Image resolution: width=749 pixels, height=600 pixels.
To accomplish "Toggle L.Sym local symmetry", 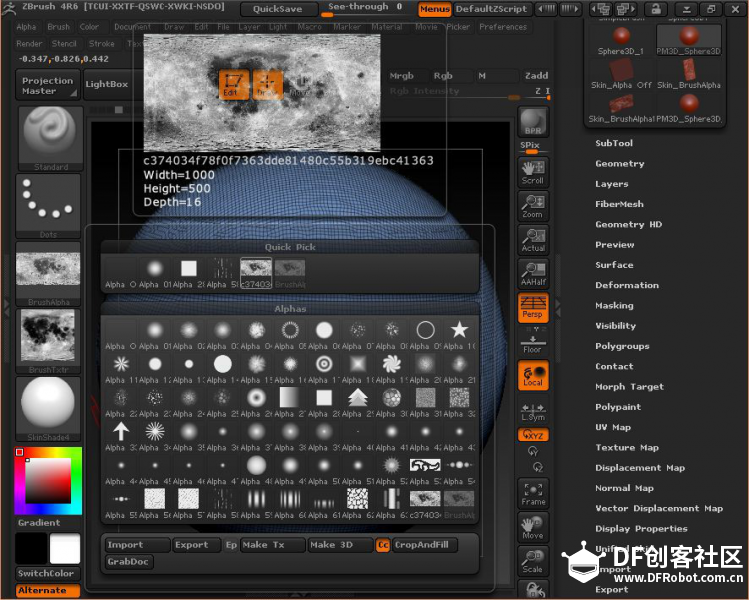I will pos(533,412).
